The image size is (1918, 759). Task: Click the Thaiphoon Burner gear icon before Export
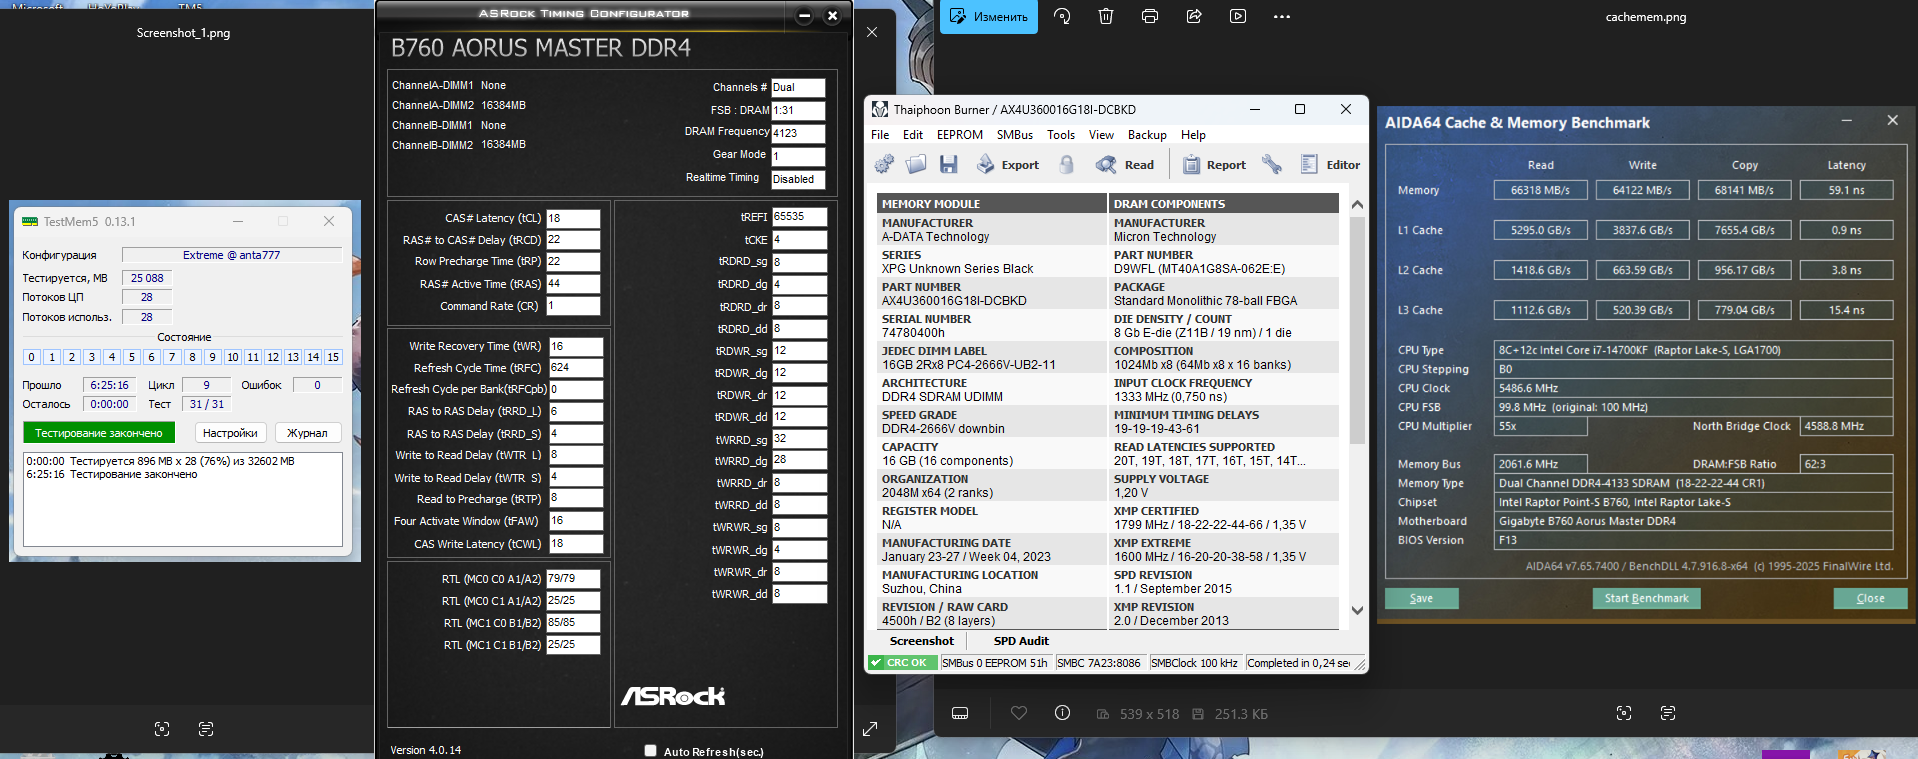[885, 164]
